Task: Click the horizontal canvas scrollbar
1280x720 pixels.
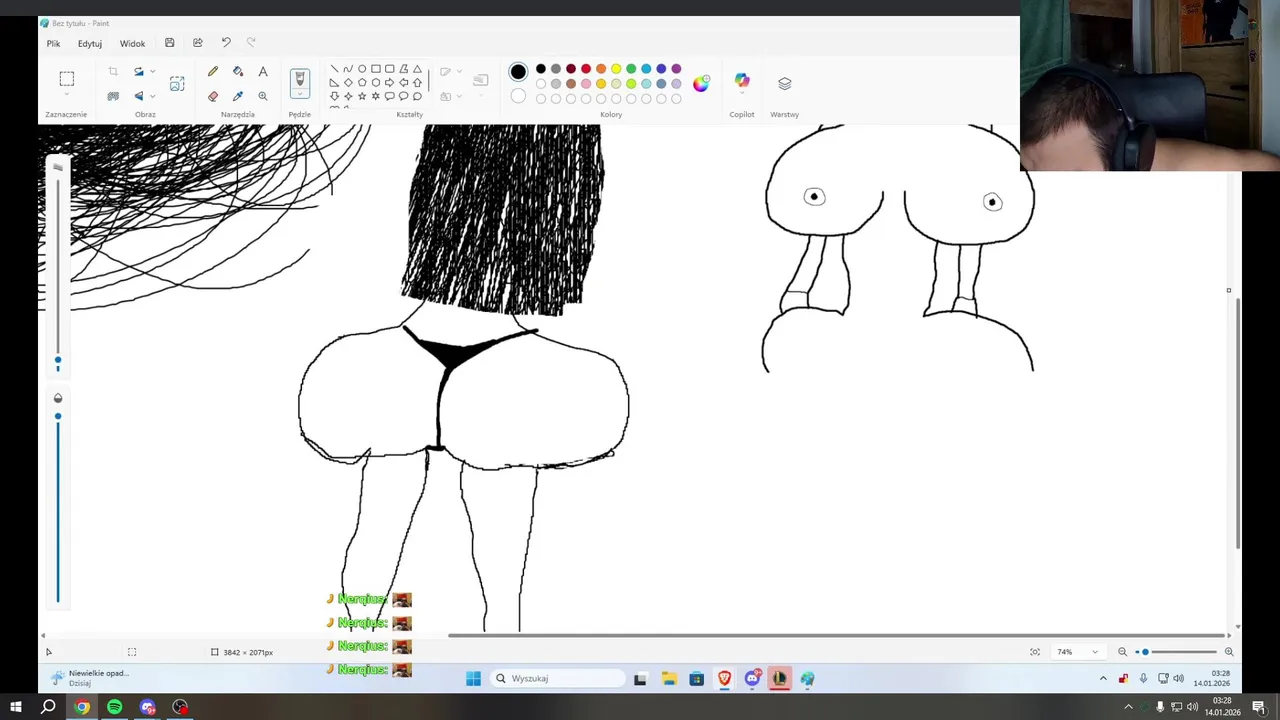Action: pos(838,635)
